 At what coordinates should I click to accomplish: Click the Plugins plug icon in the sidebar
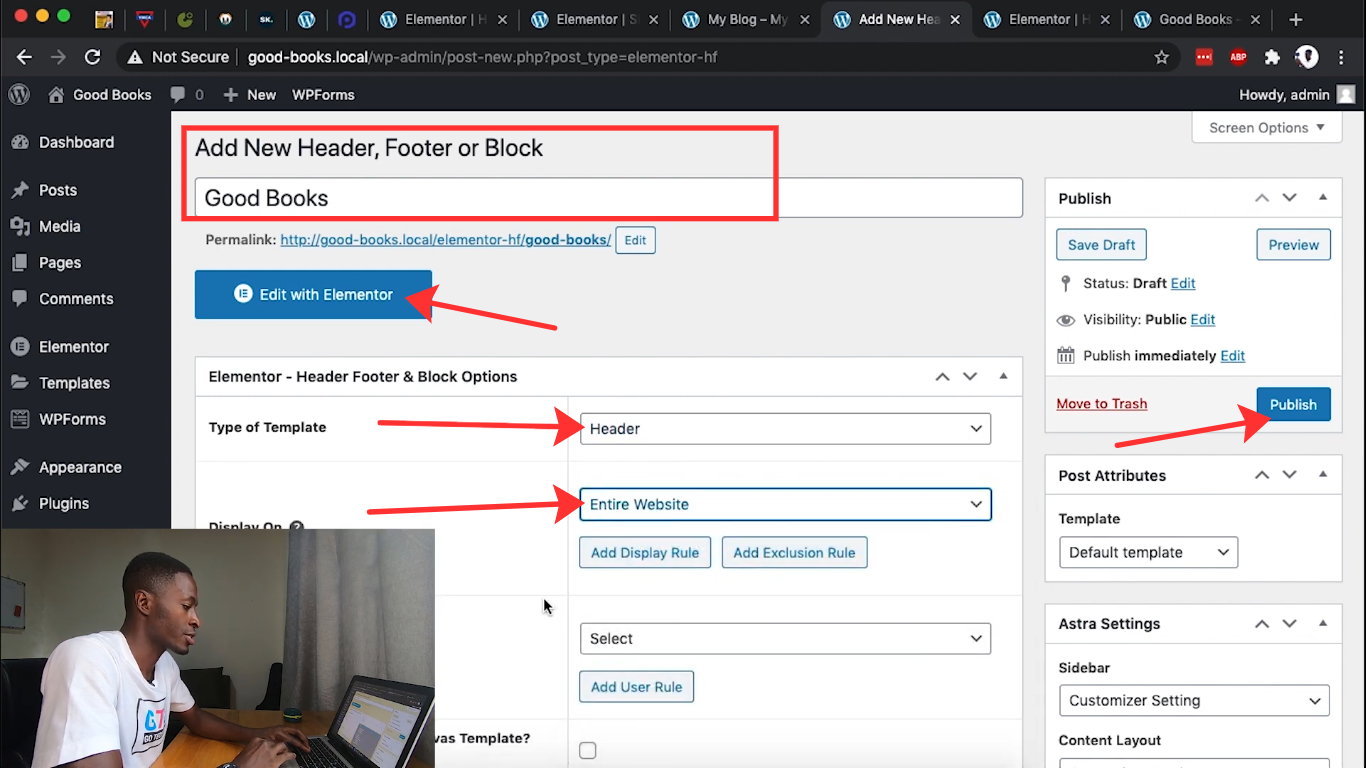coord(19,503)
